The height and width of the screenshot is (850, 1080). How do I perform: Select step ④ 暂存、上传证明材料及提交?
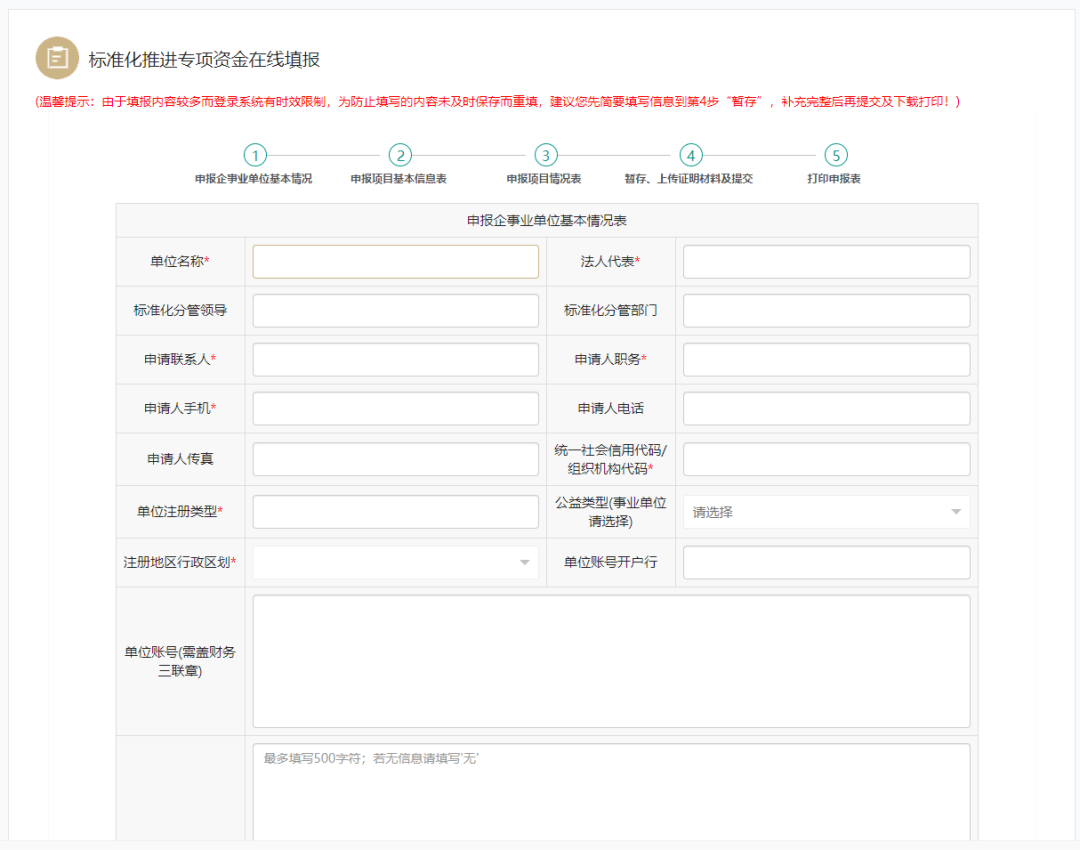click(690, 156)
